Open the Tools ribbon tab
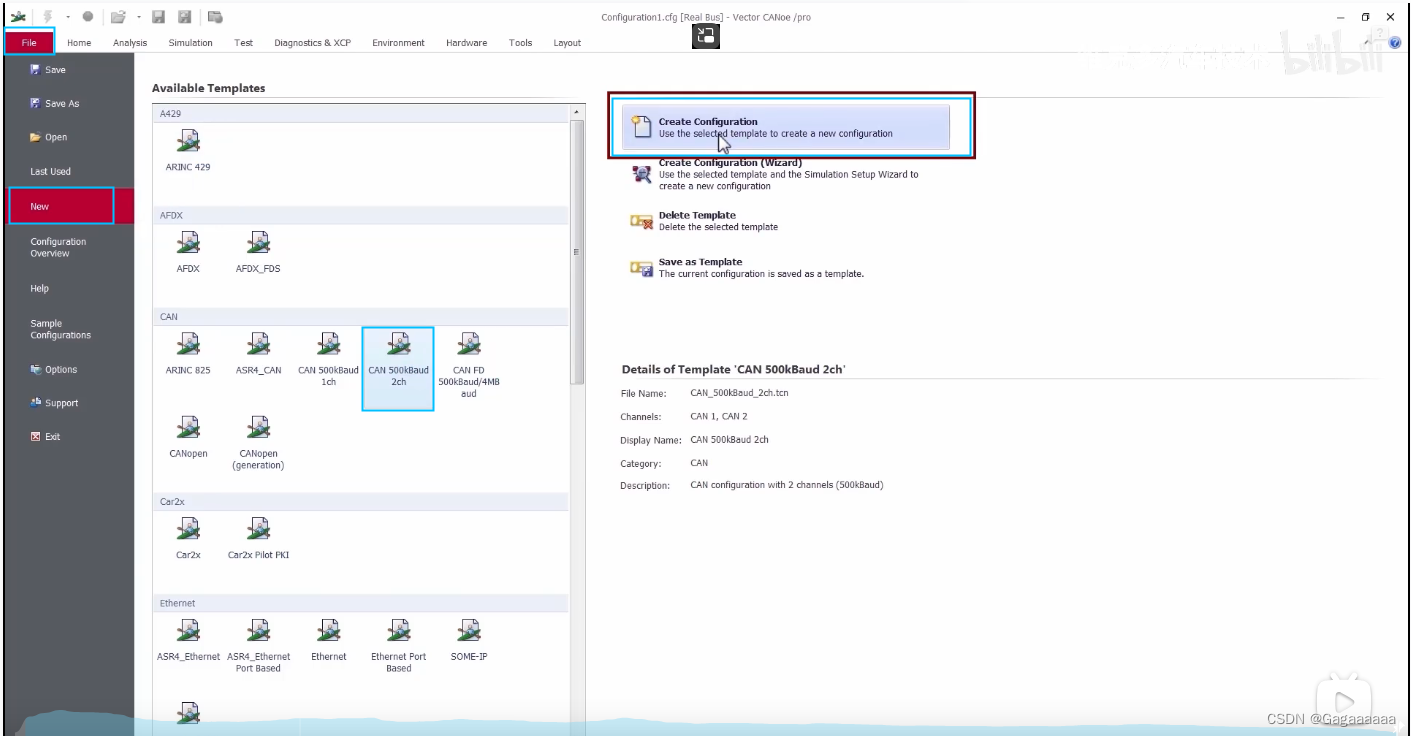The width and height of the screenshot is (1411, 736). [520, 43]
